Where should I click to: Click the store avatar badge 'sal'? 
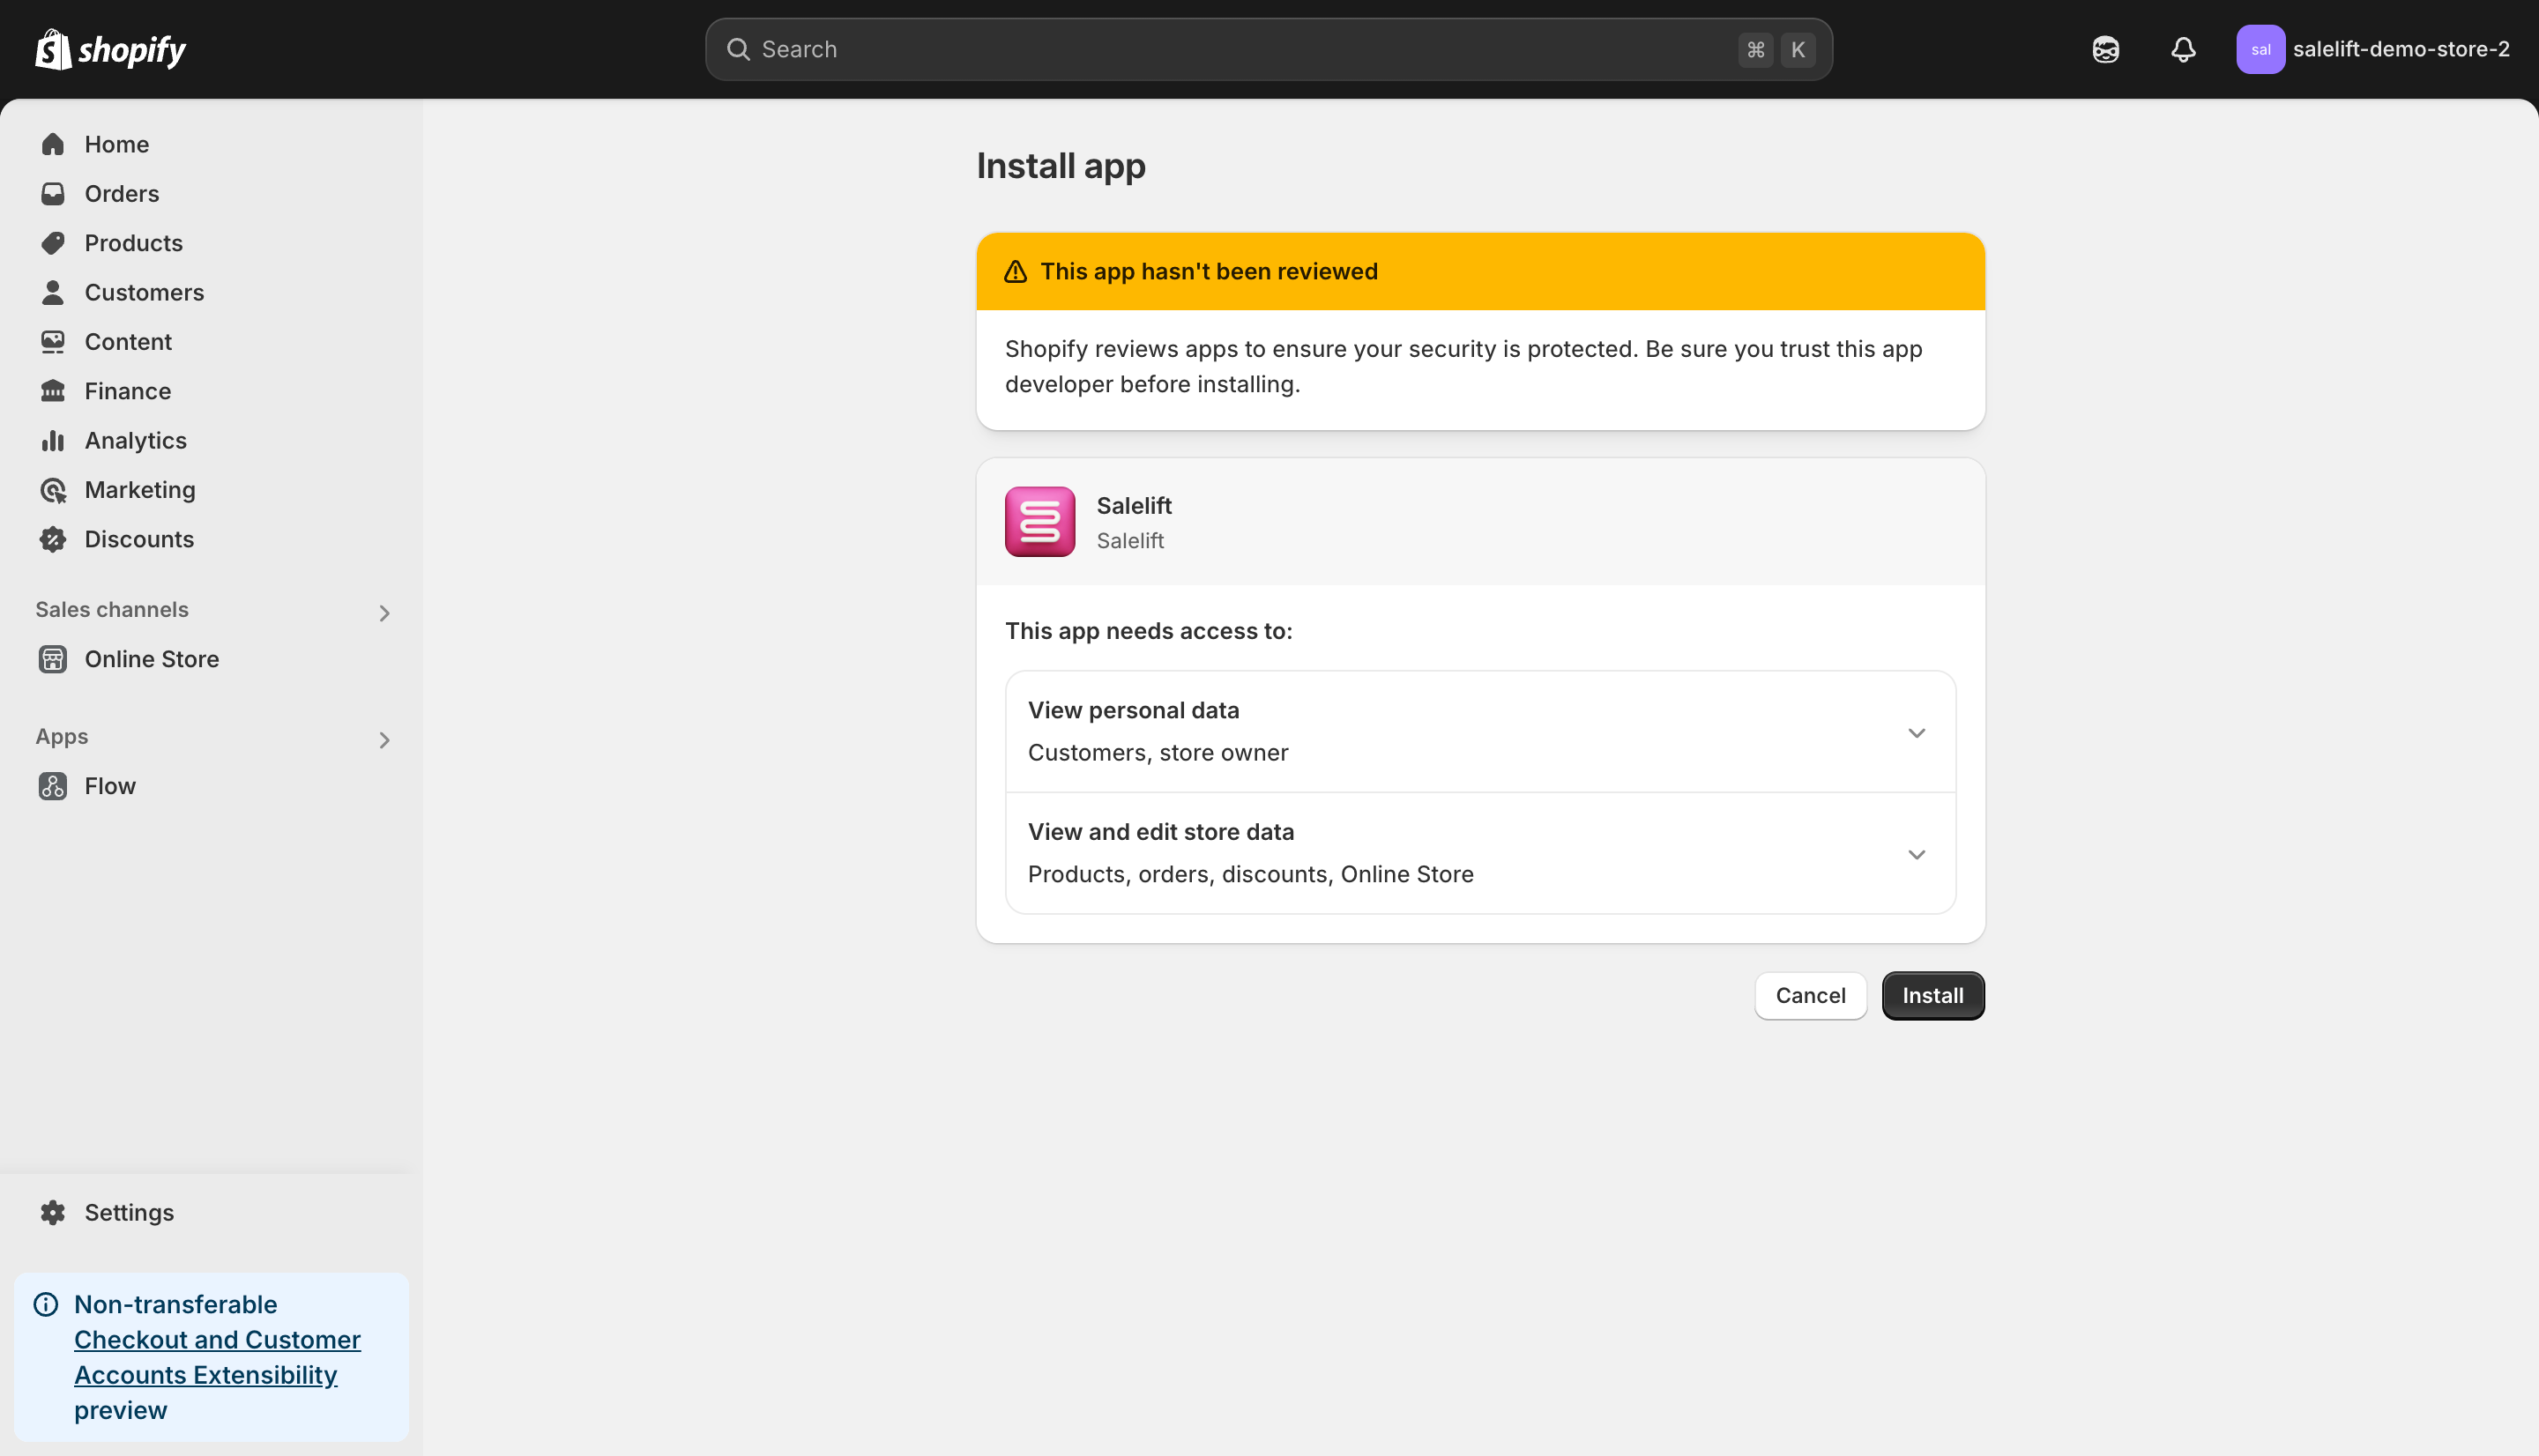point(2260,49)
